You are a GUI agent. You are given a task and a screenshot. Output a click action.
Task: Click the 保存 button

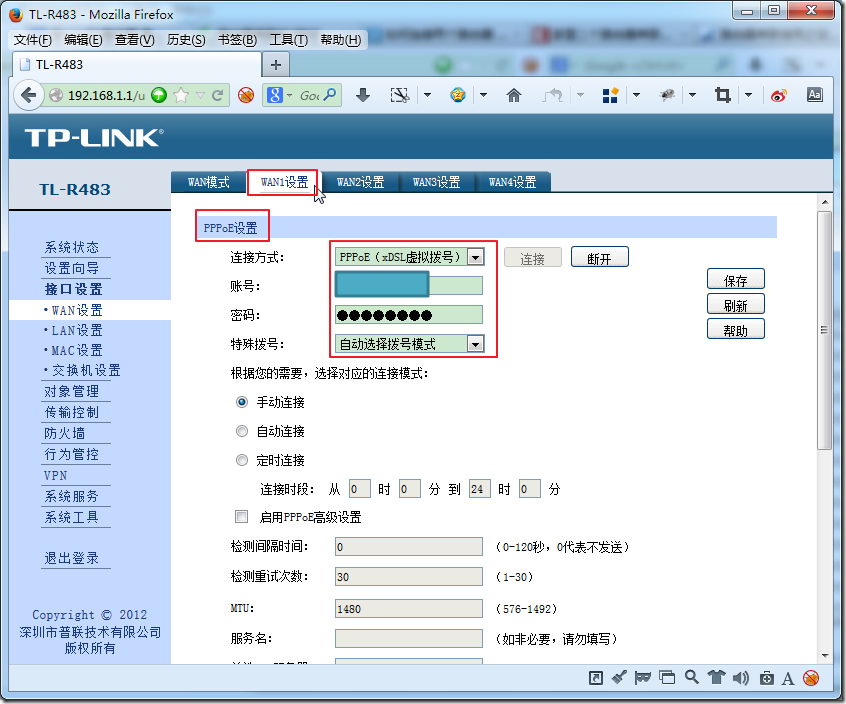(735, 280)
